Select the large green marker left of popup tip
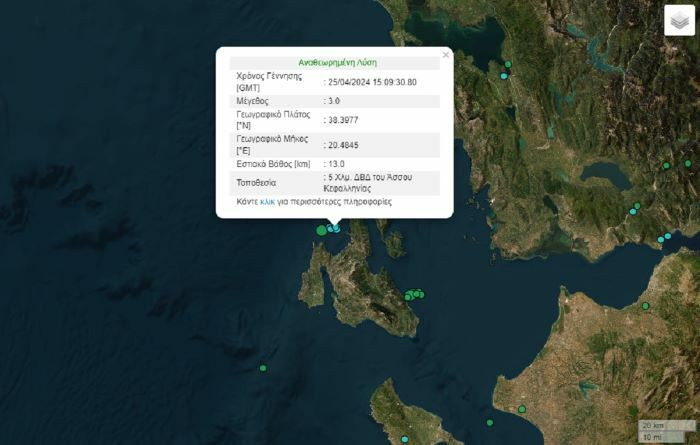 [x=322, y=230]
